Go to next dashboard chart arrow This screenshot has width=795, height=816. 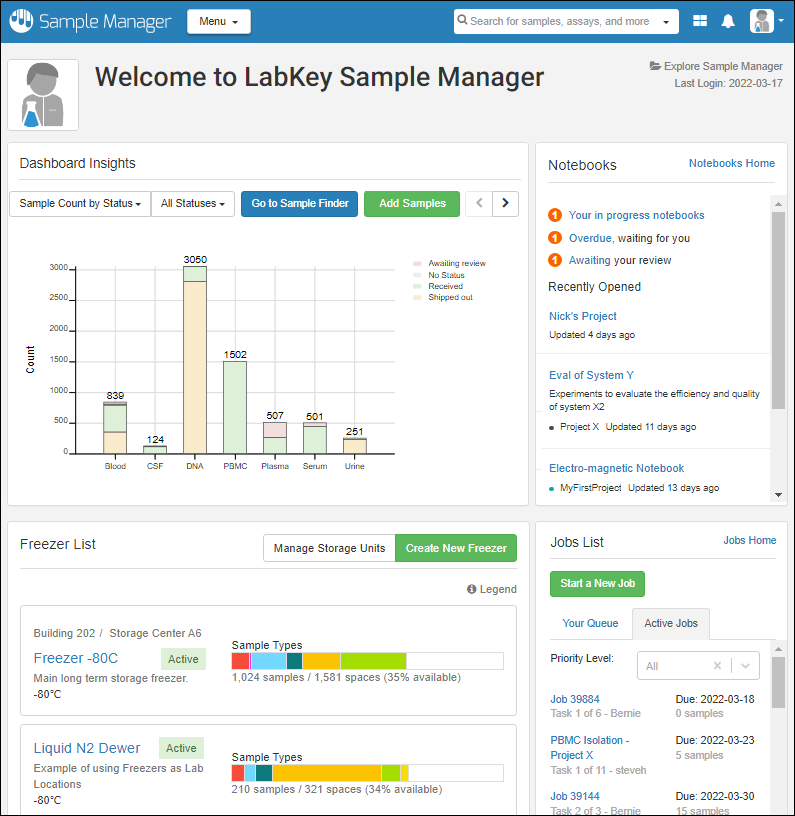pyautogui.click(x=506, y=203)
